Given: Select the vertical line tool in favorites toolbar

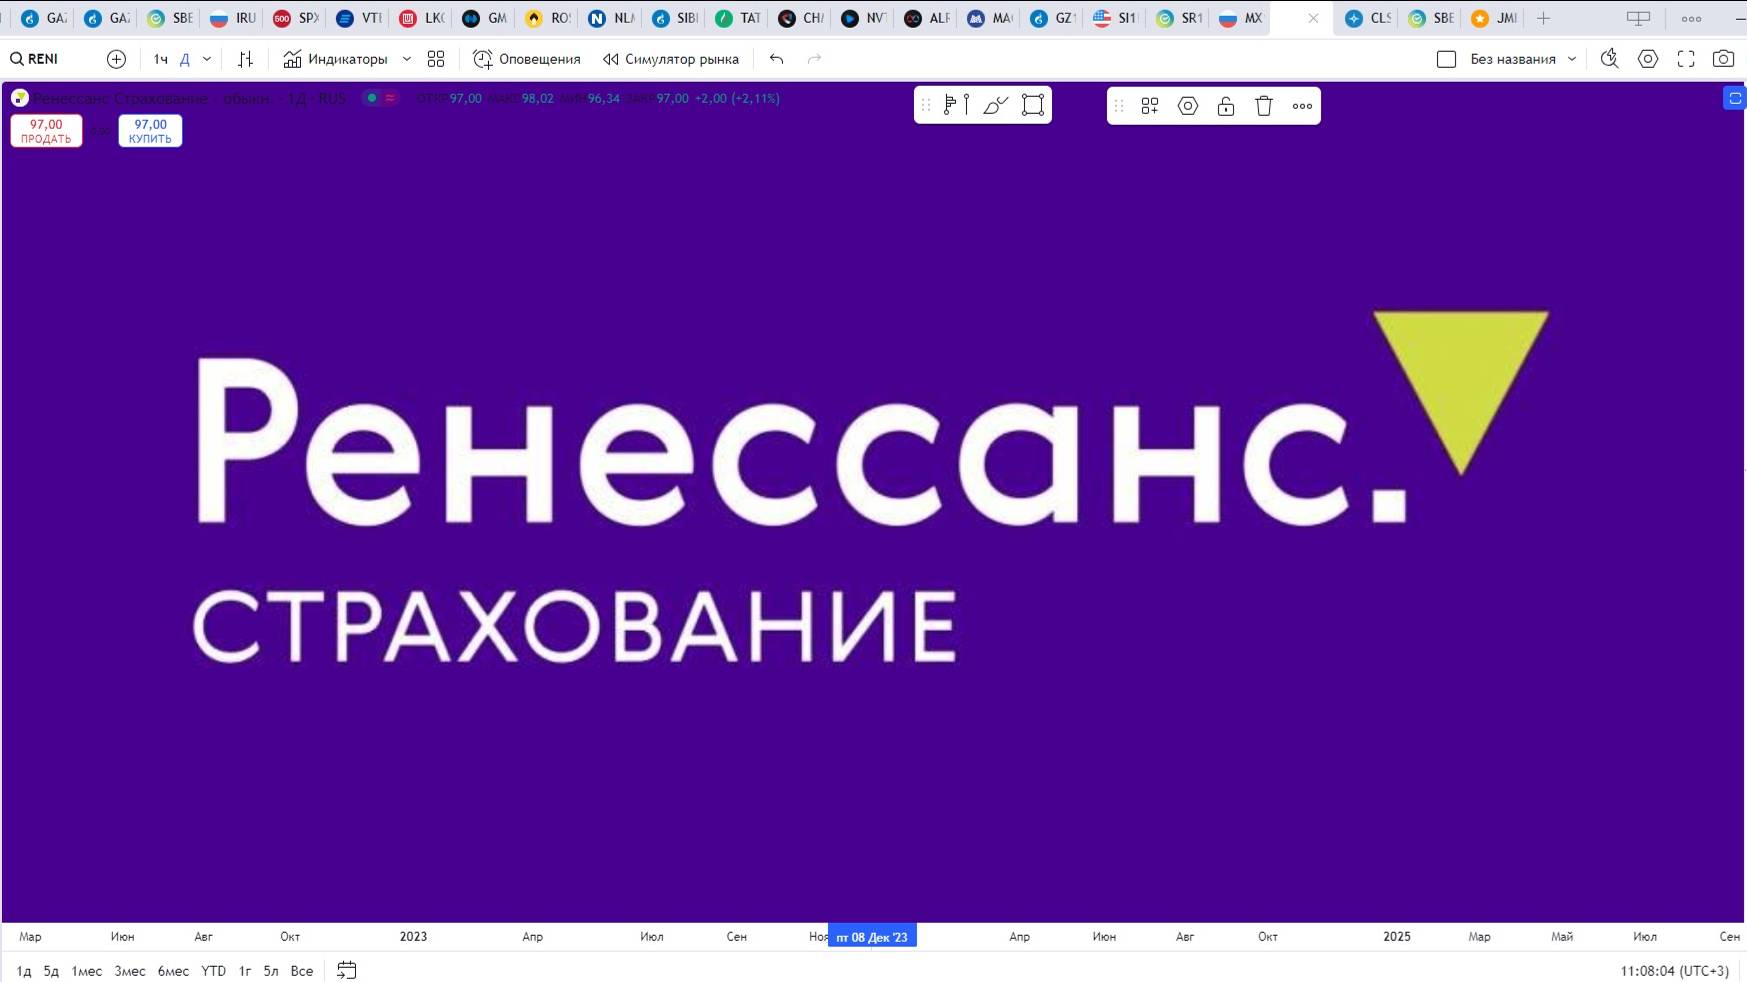Looking at the screenshot, I should pos(966,105).
